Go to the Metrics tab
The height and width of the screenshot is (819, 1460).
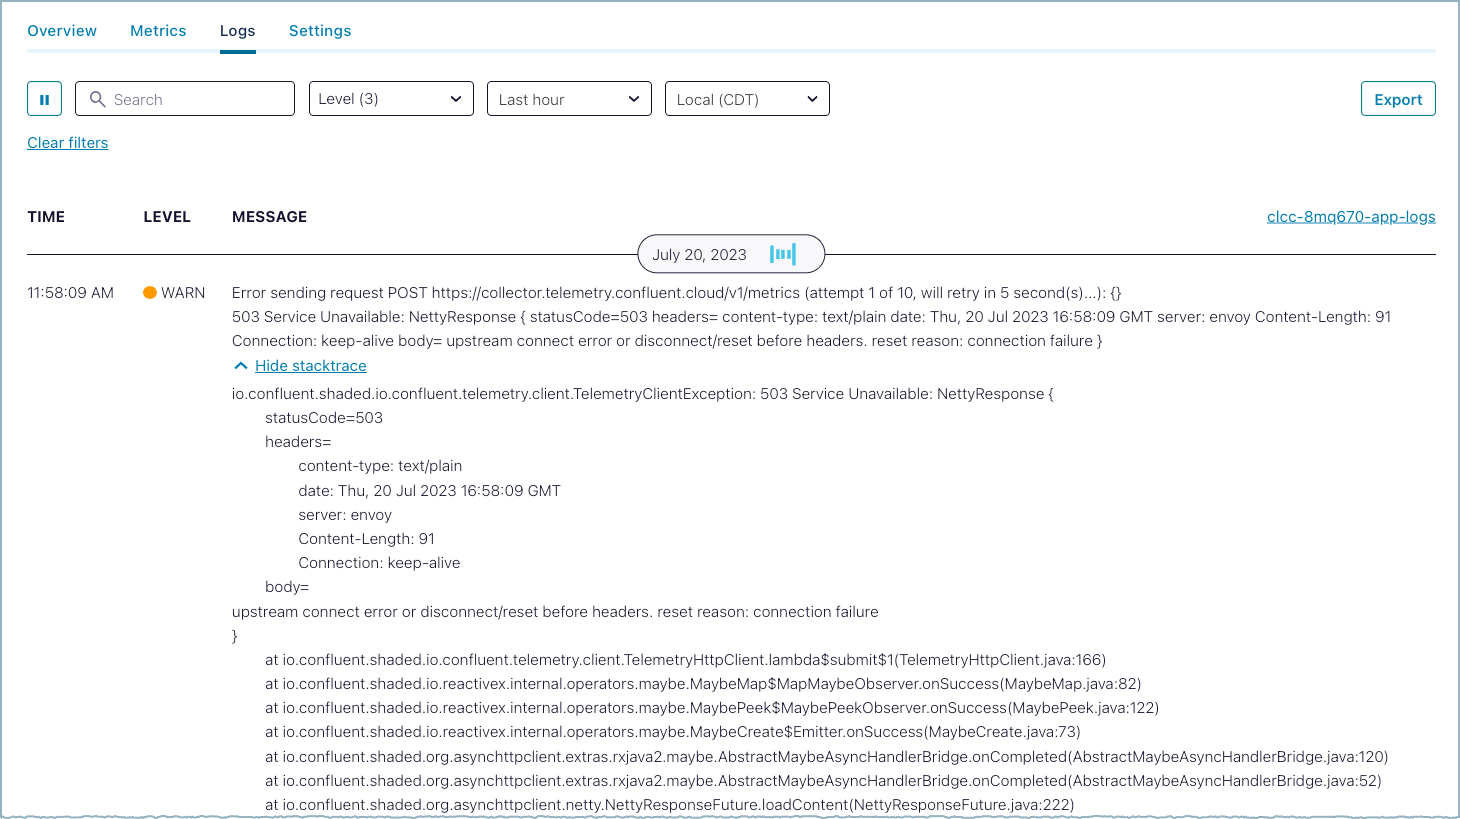coord(158,31)
